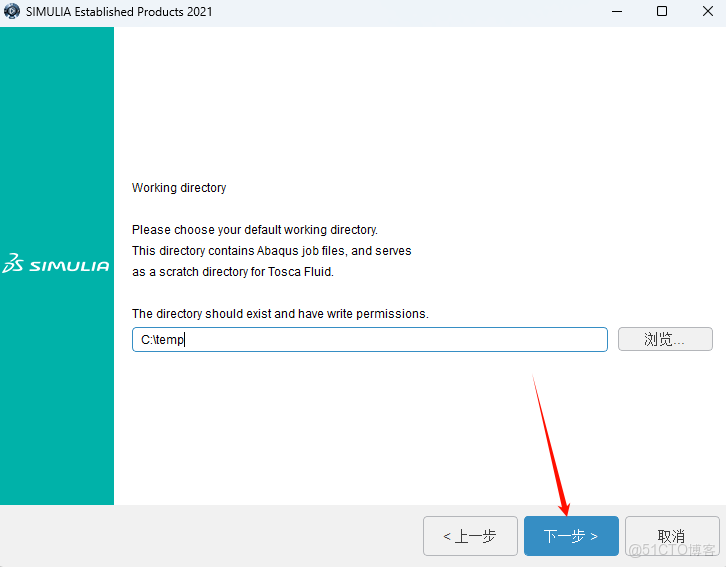
Task: Go back with the 上一步 button
Action: coord(470,536)
